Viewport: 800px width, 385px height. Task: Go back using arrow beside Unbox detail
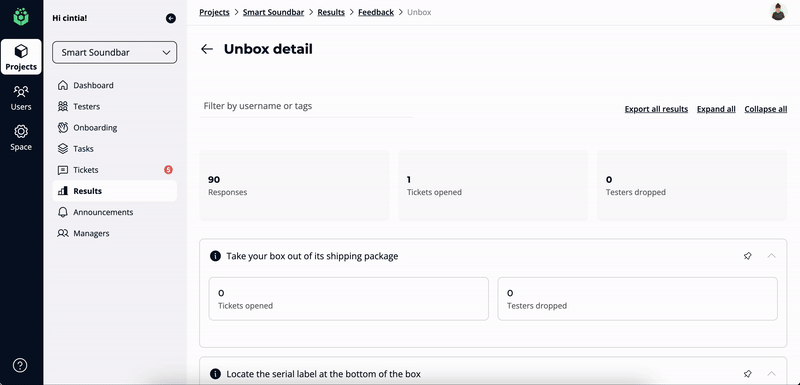pyautogui.click(x=207, y=49)
